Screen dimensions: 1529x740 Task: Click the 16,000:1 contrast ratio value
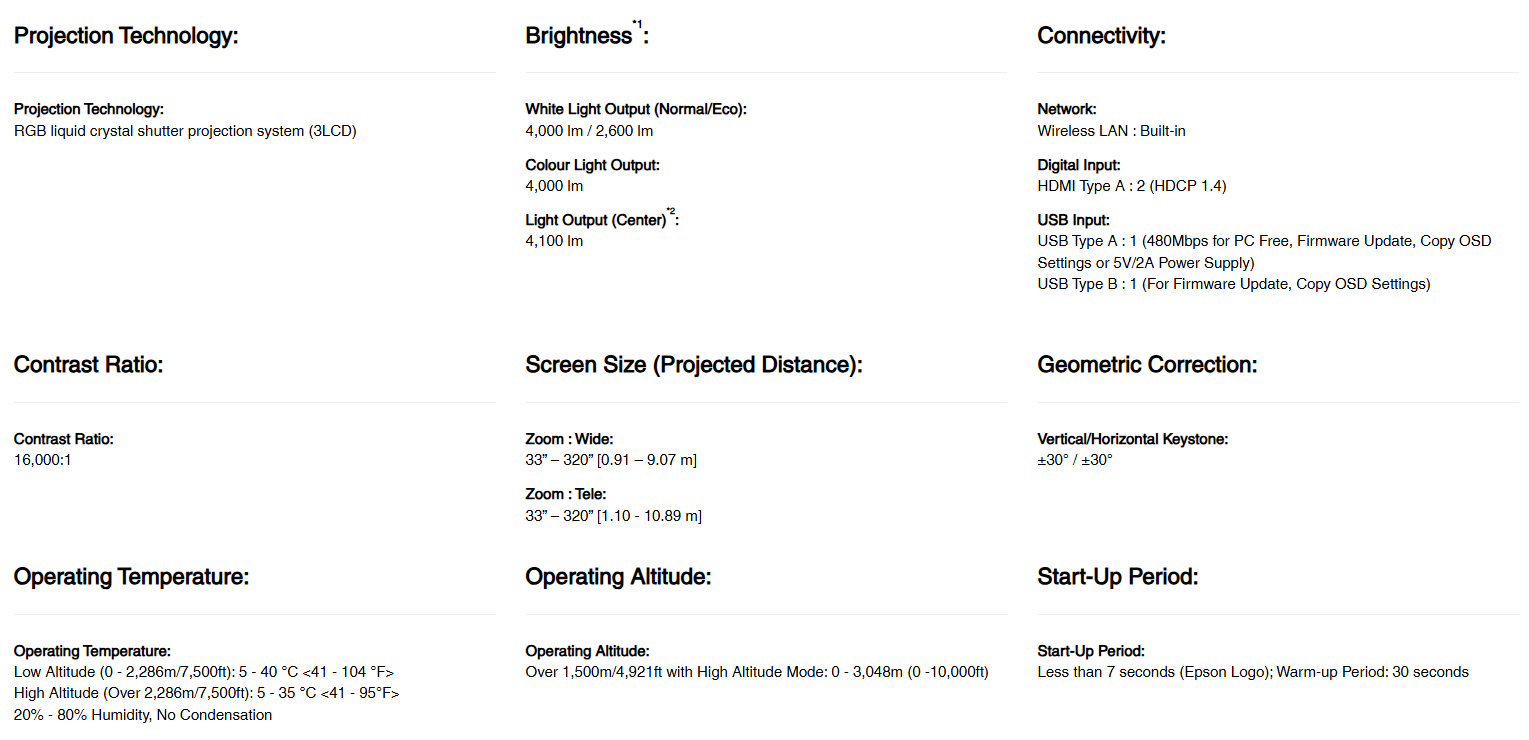pos(43,460)
